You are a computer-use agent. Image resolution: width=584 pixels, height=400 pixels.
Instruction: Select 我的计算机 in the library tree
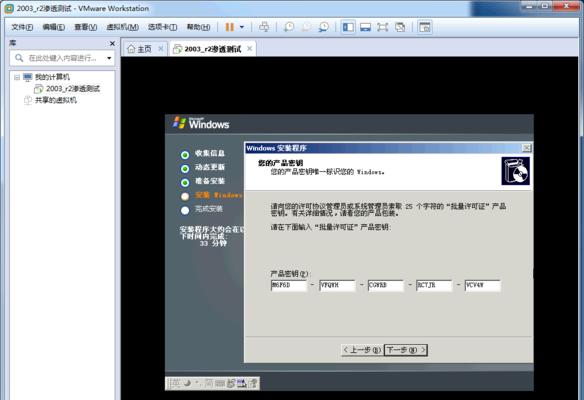[x=52, y=77]
